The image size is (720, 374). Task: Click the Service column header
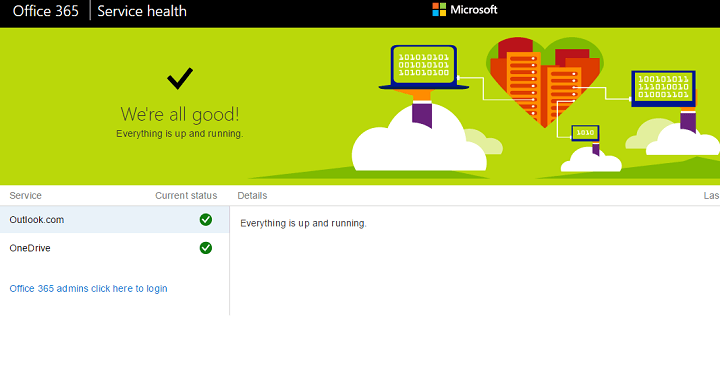[x=25, y=196]
